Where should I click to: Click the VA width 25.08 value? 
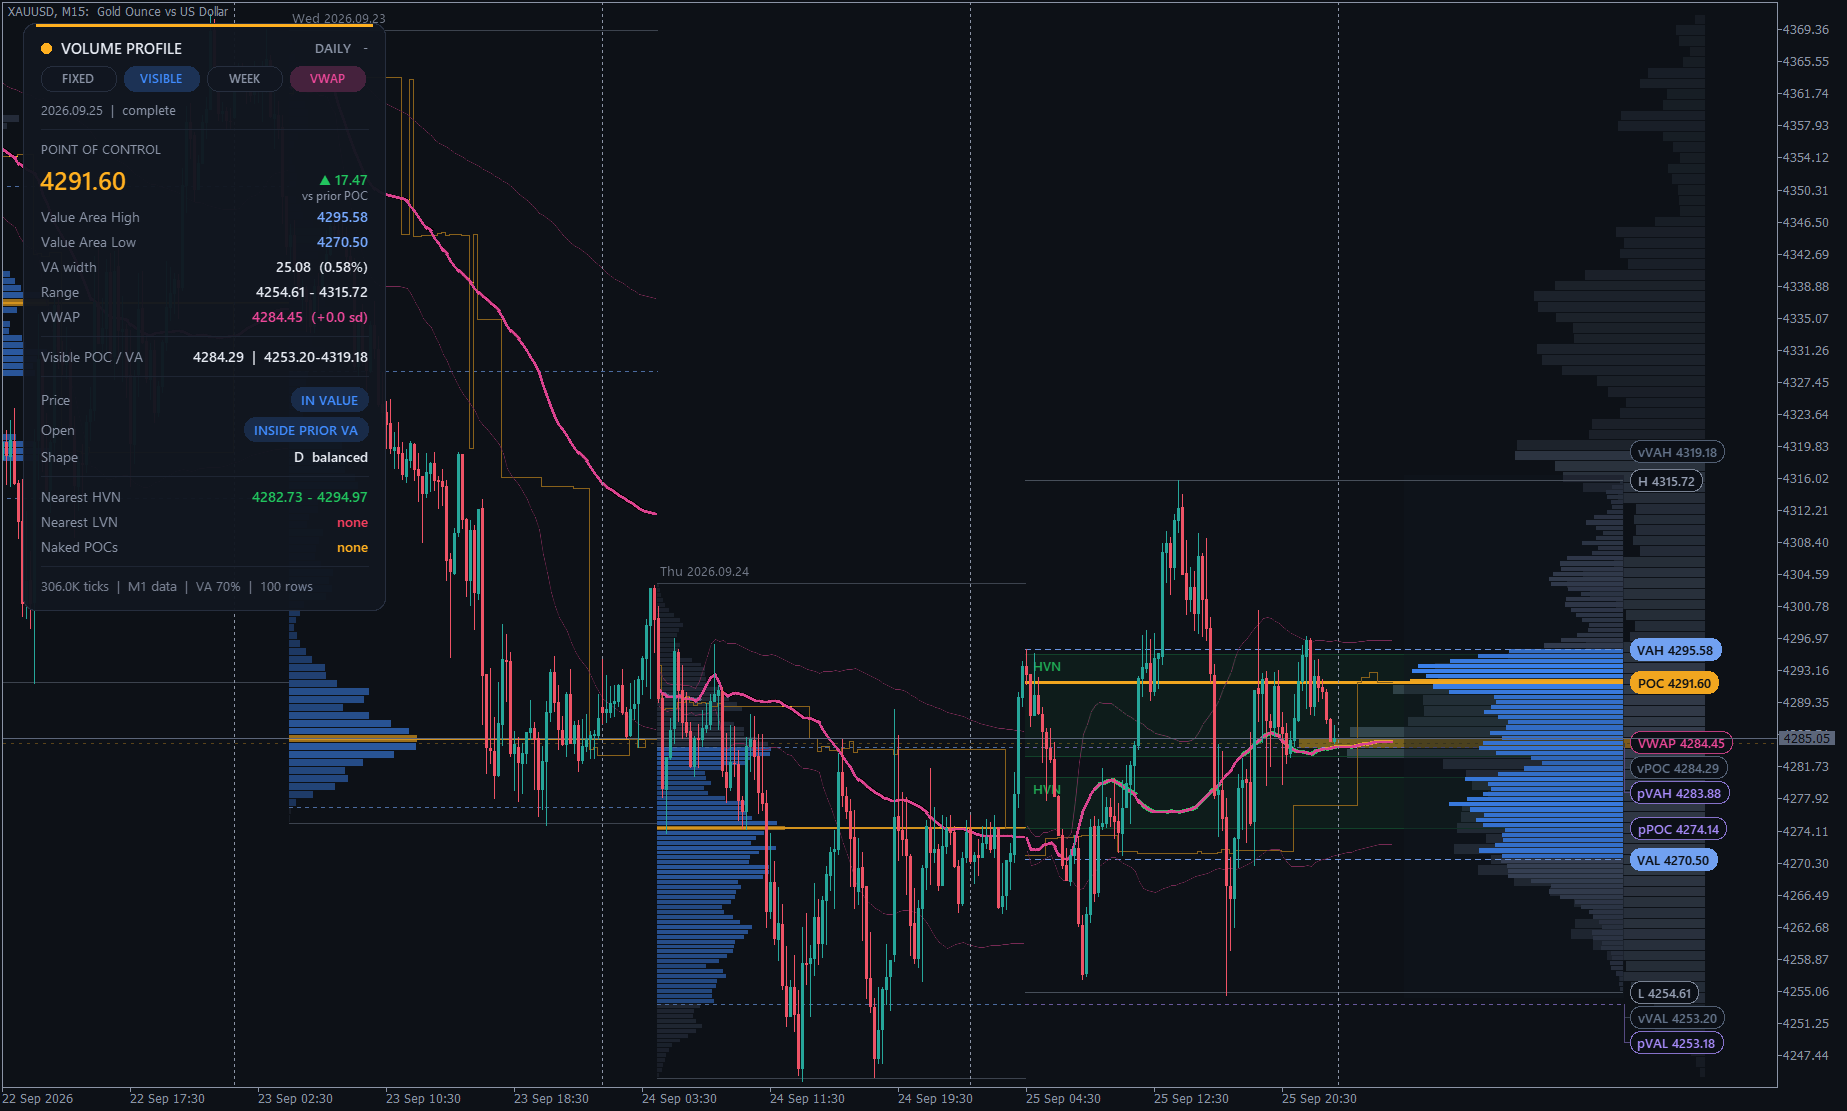click(x=321, y=268)
